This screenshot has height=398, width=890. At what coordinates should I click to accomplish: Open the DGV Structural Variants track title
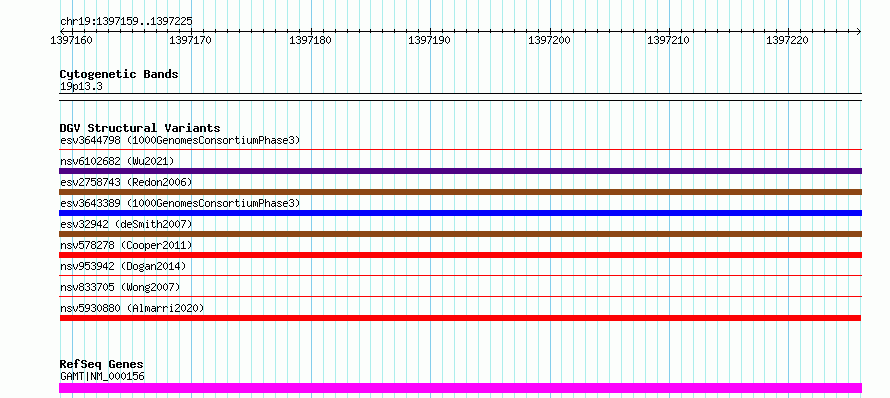[x=140, y=128]
